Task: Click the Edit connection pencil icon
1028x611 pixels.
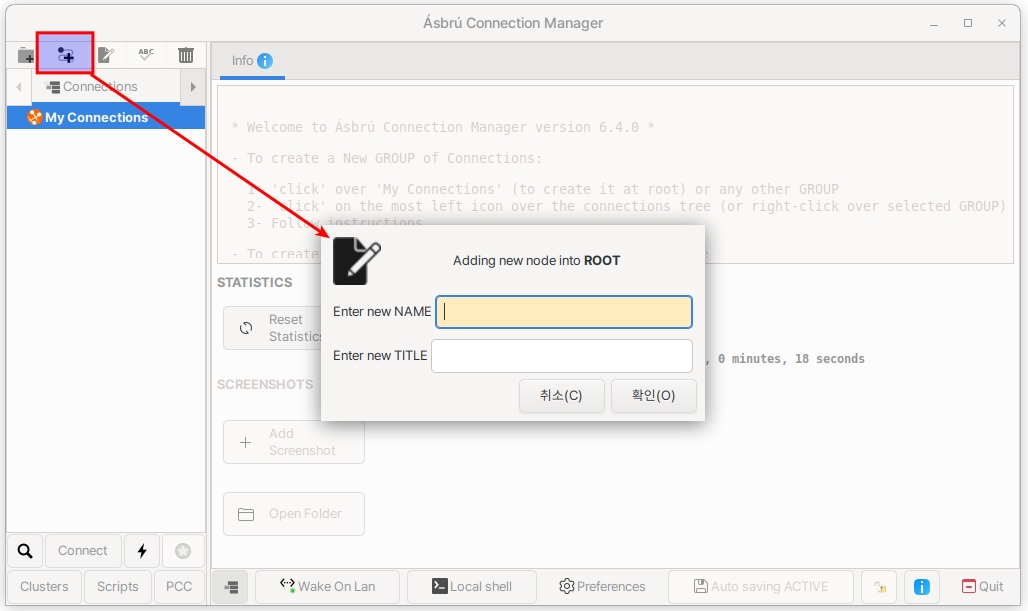Action: coord(105,55)
